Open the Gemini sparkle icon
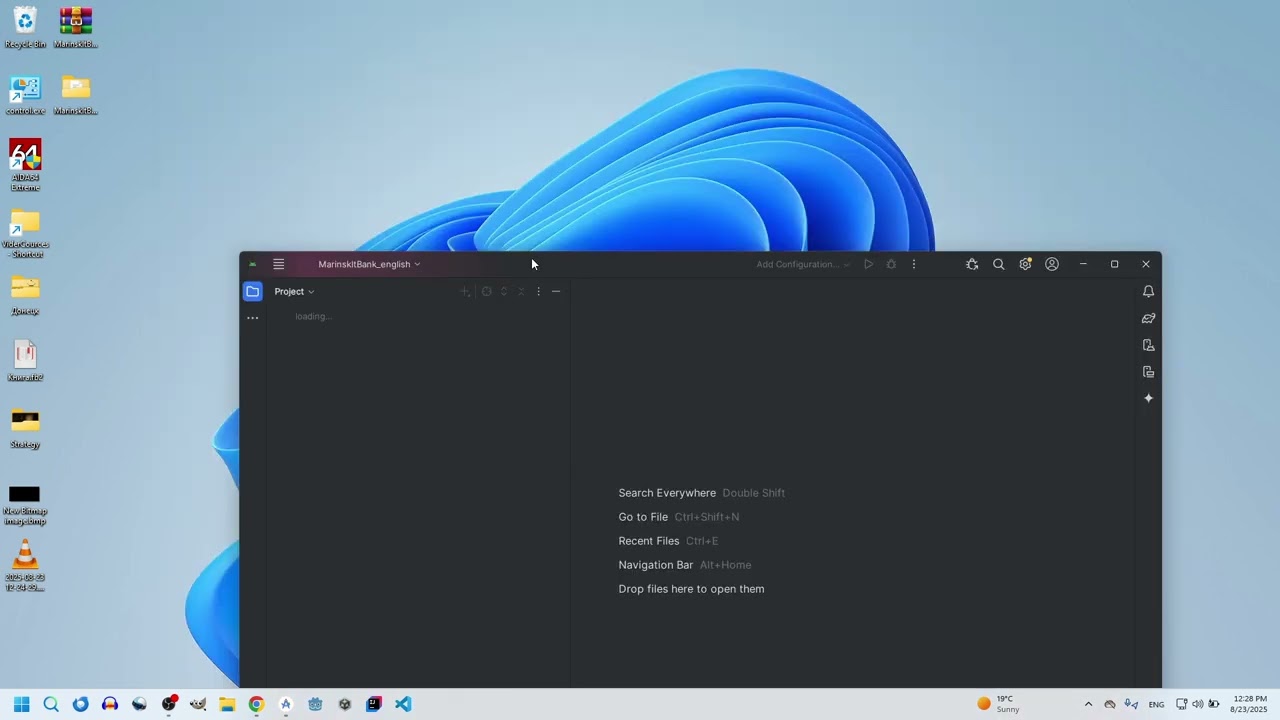This screenshot has width=1280, height=720. 1148,398
